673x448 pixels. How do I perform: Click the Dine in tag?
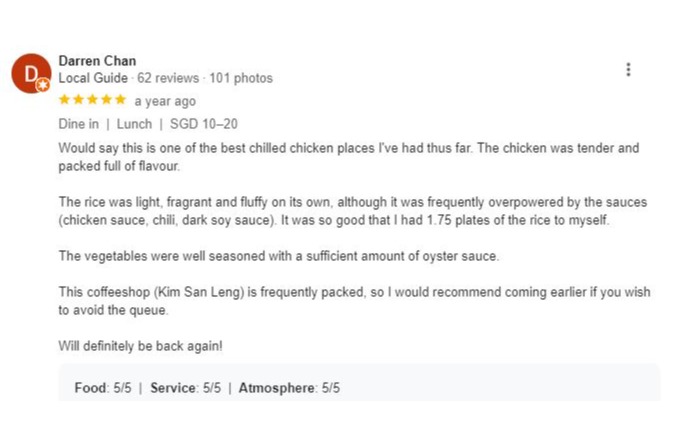click(x=78, y=124)
